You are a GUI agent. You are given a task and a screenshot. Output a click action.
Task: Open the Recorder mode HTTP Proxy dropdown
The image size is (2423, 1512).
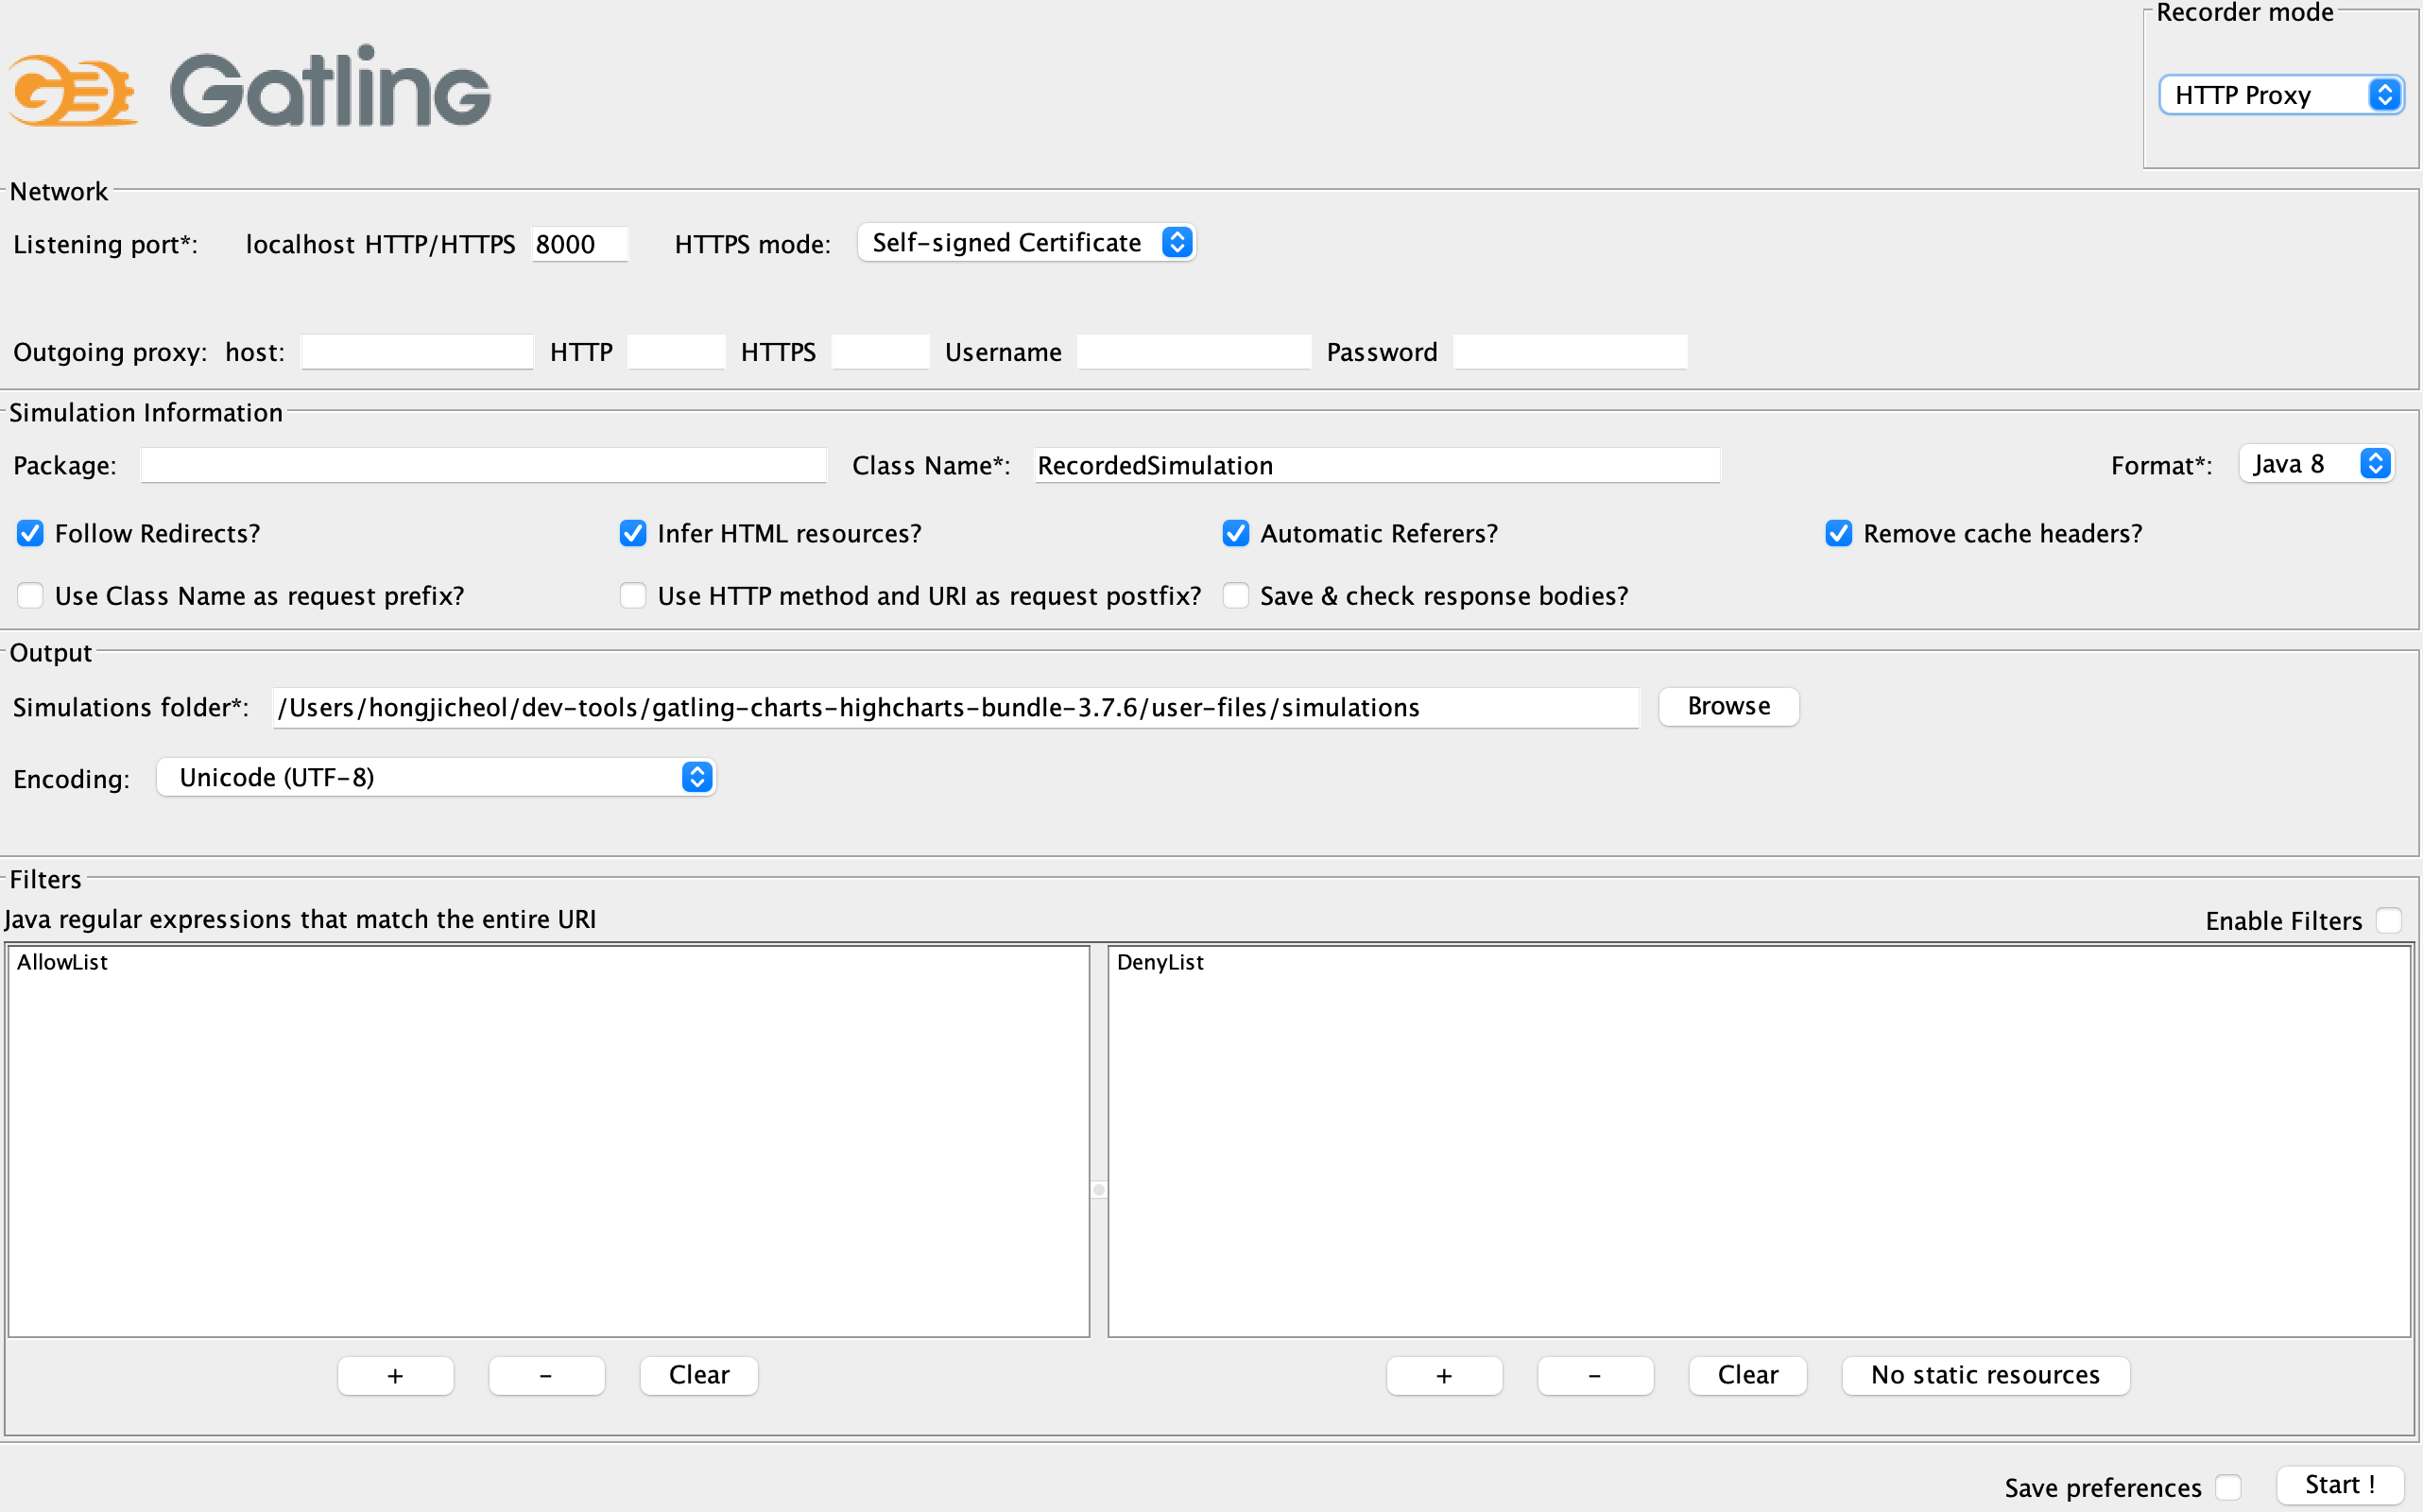[2280, 95]
